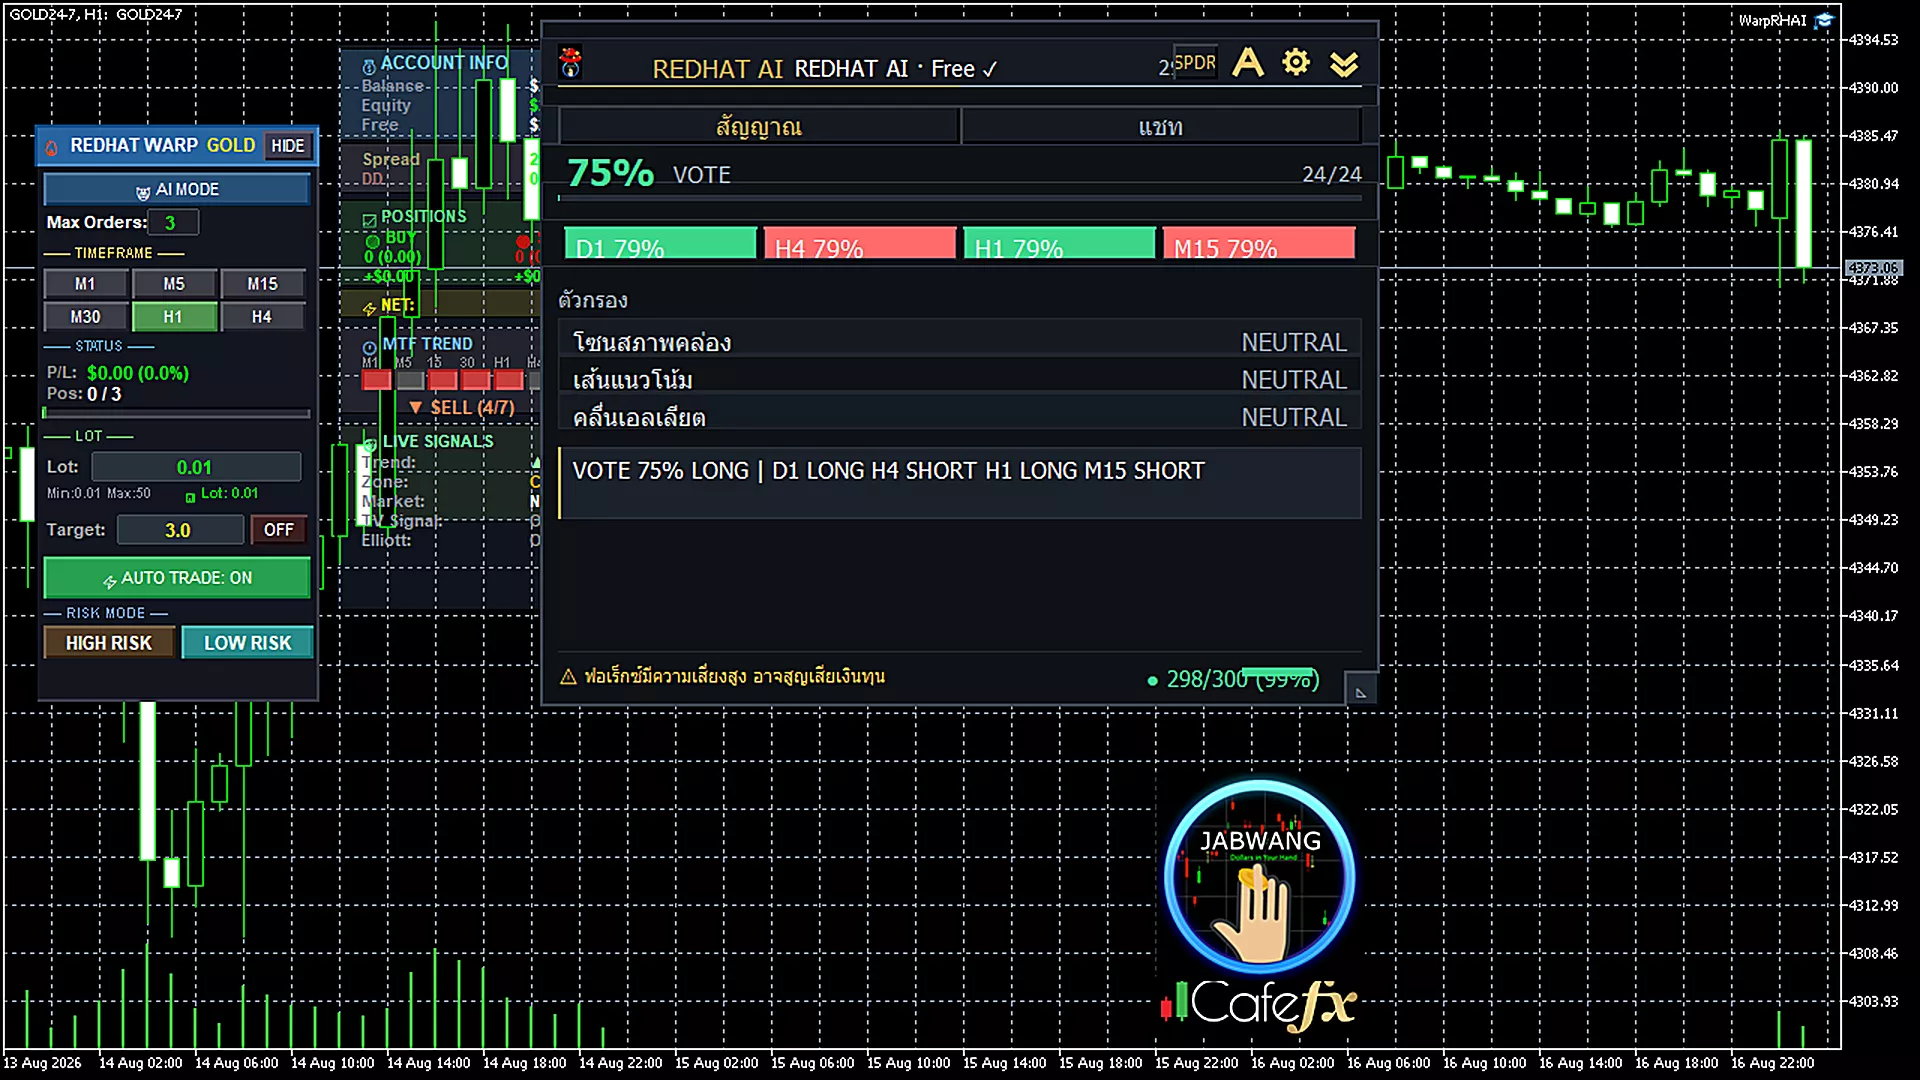
Task: Hide the REDHAT WARP GOLD panel
Action: click(288, 146)
